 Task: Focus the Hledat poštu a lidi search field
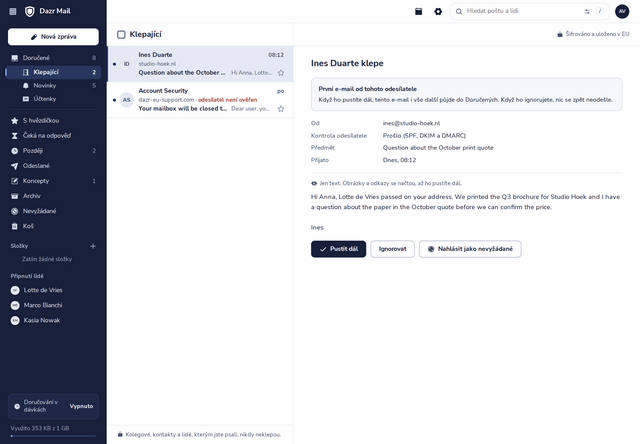coord(524,11)
